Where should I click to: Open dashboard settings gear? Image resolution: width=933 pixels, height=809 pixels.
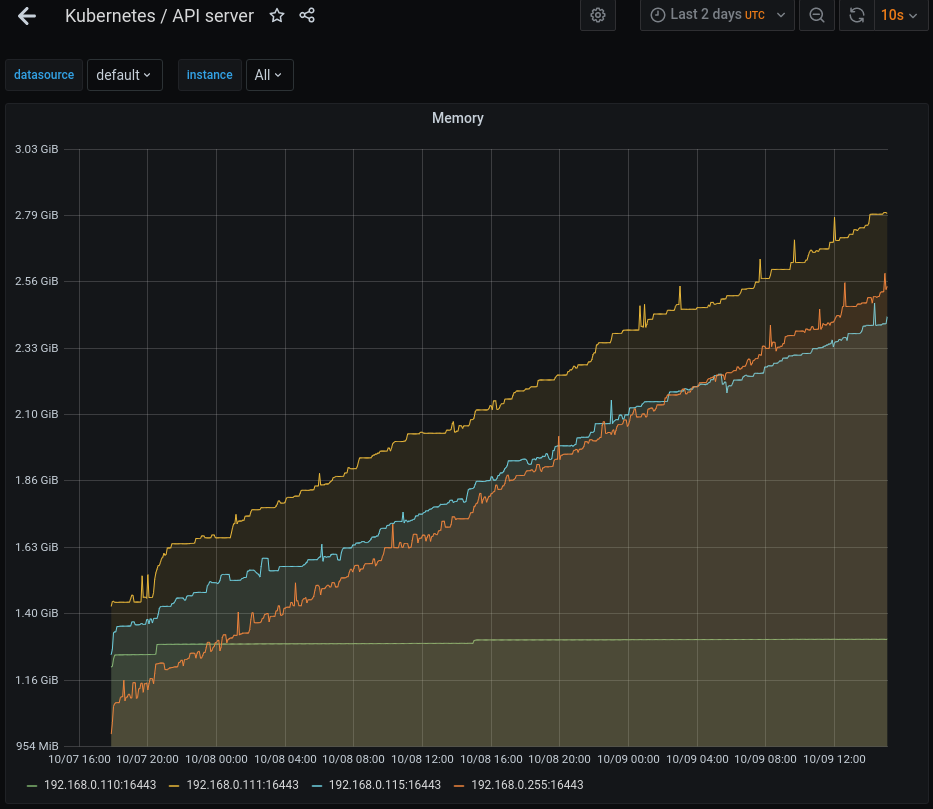tap(598, 15)
